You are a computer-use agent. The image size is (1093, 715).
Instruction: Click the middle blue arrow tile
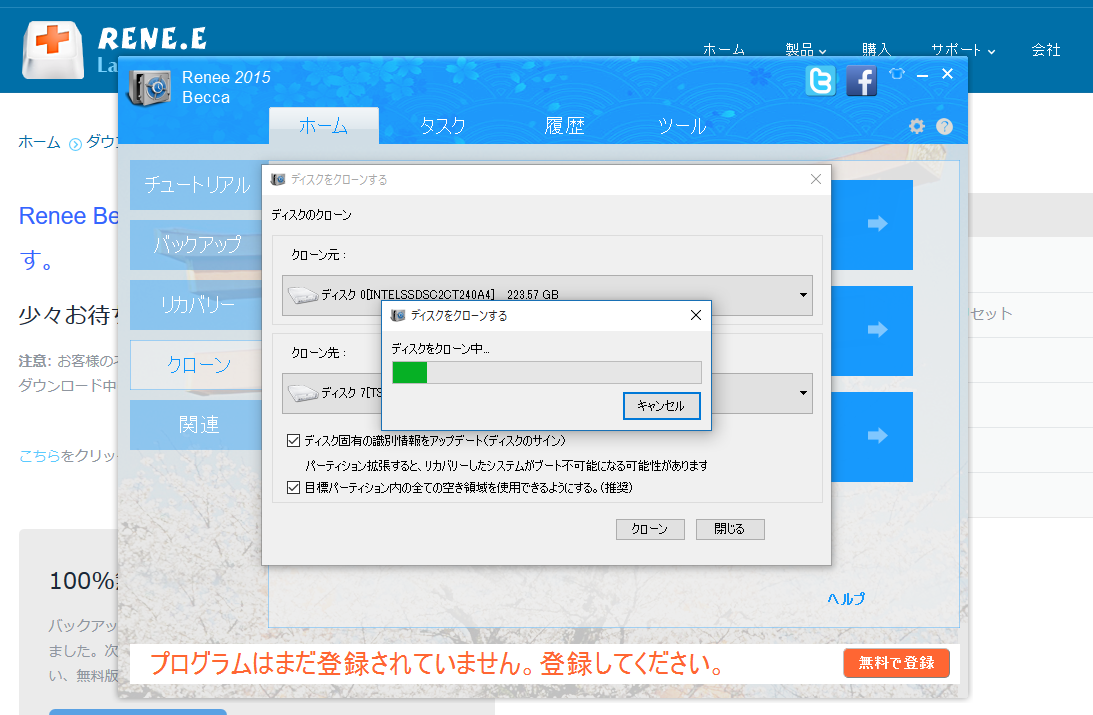pos(872,330)
